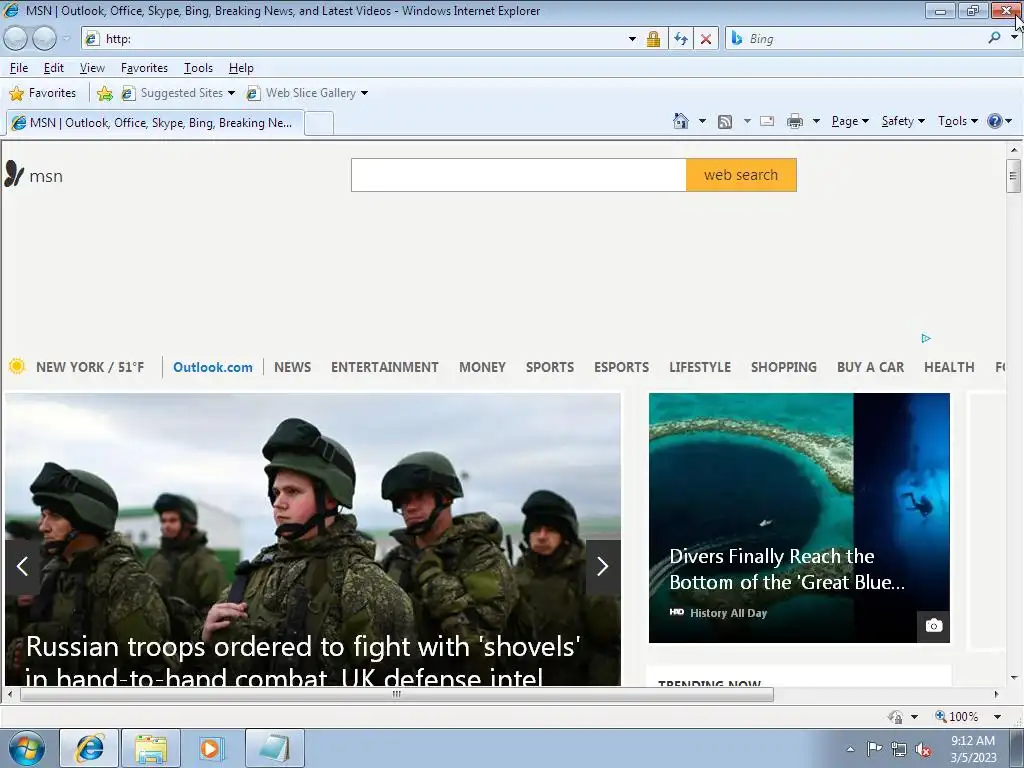Screen dimensions: 1024x768
Task: Click the Read Mail icon
Action: click(x=767, y=121)
